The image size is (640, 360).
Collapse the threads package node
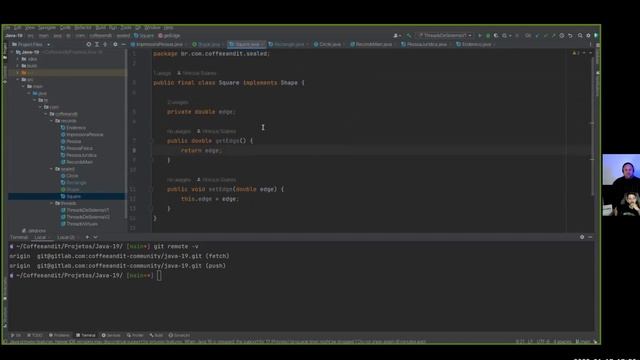tap(52, 203)
